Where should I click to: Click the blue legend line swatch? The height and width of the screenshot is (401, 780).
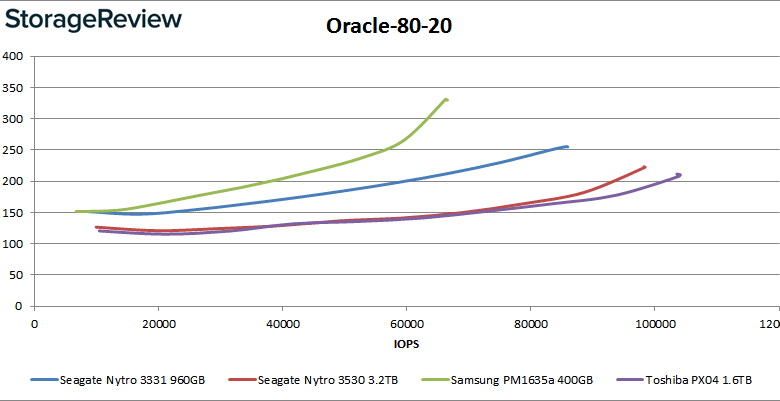click(44, 380)
